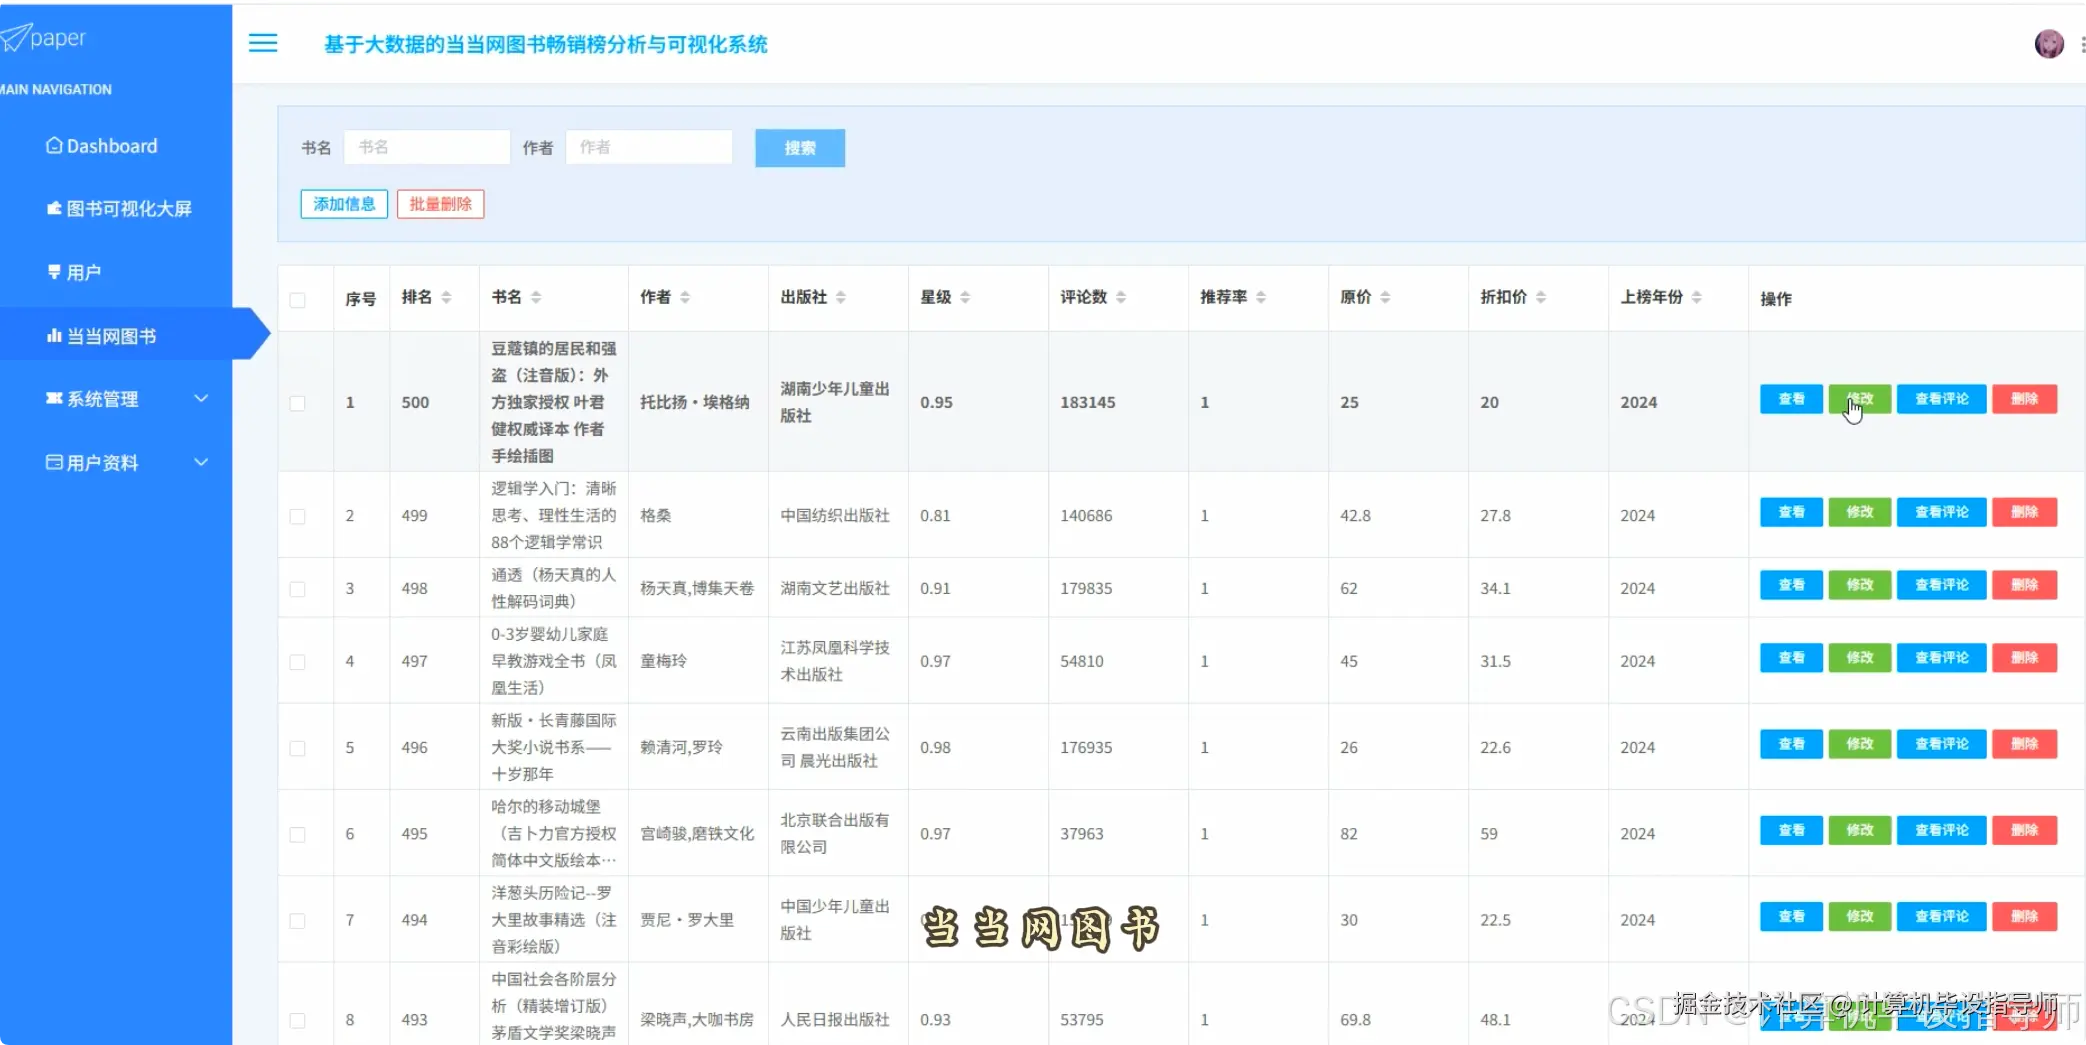Click the 添加信息 button
The height and width of the screenshot is (1045, 2086).
(344, 204)
